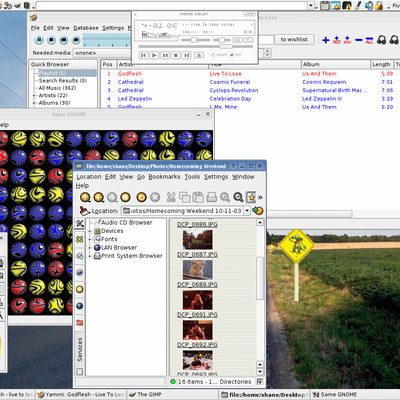Select the Led Zeppelin playlist row
This screenshot has height=400, width=400.
pos(250,99)
